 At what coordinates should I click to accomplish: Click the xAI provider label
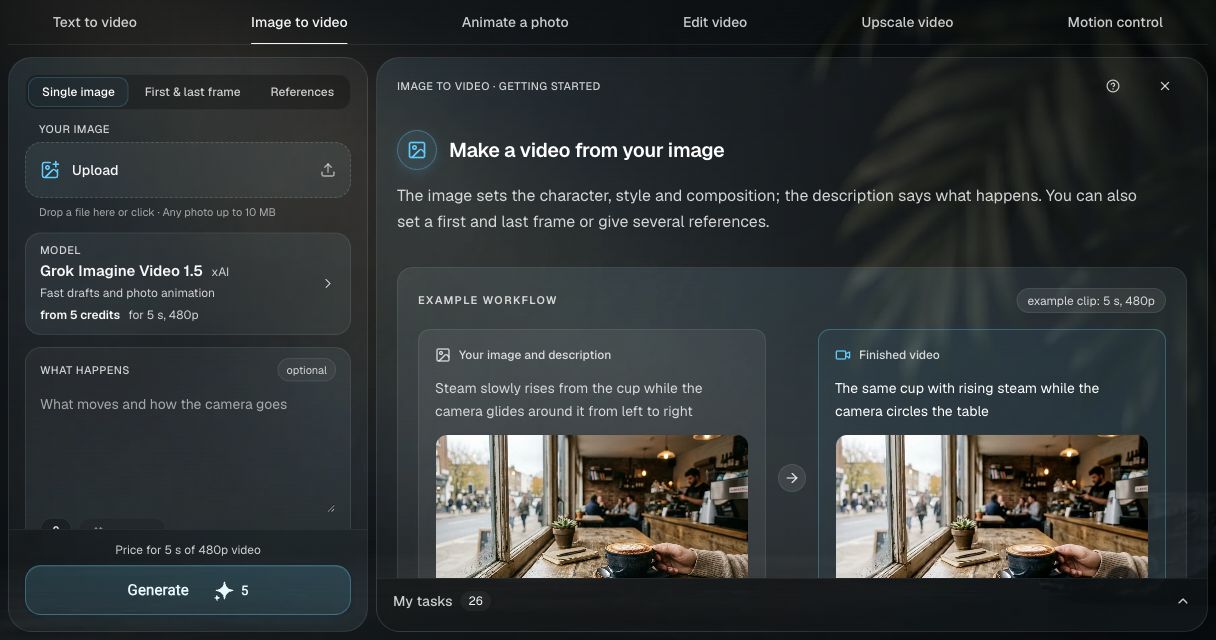[220, 272]
